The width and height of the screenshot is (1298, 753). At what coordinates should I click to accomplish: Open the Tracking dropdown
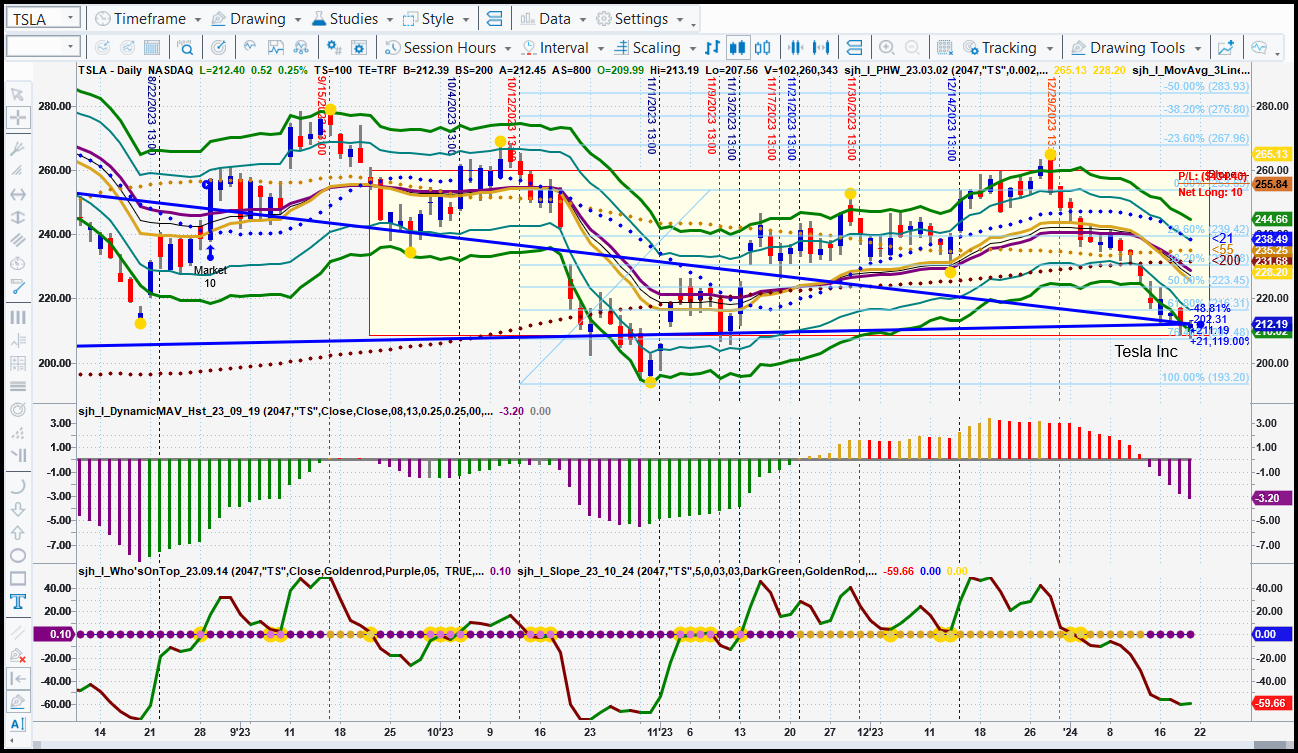(1008, 47)
